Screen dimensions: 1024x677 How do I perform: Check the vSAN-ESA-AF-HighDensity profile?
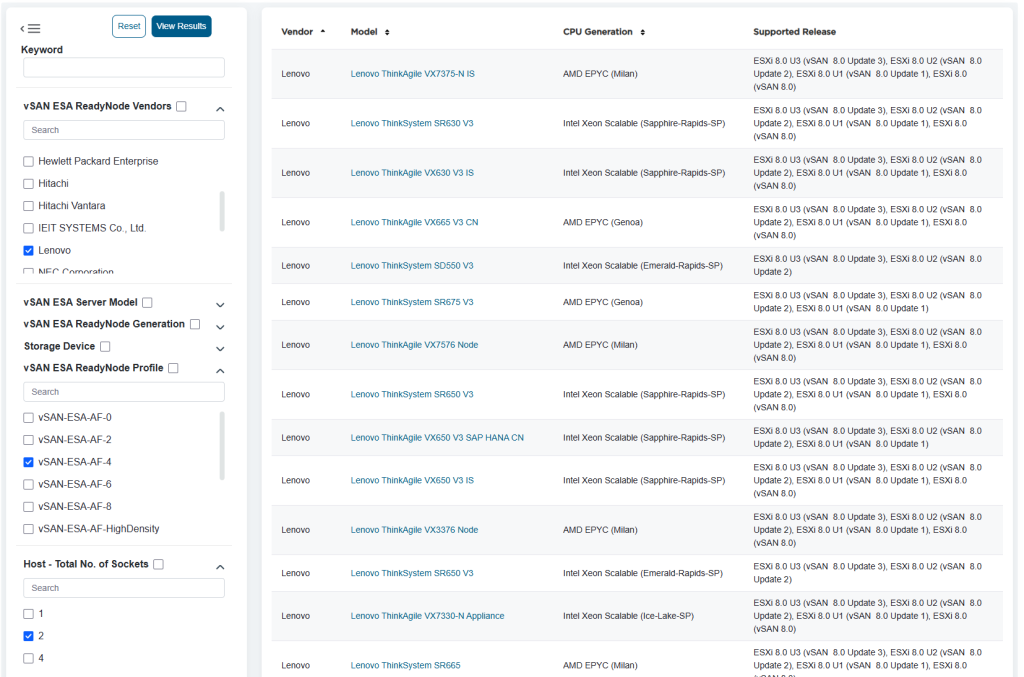click(28, 528)
